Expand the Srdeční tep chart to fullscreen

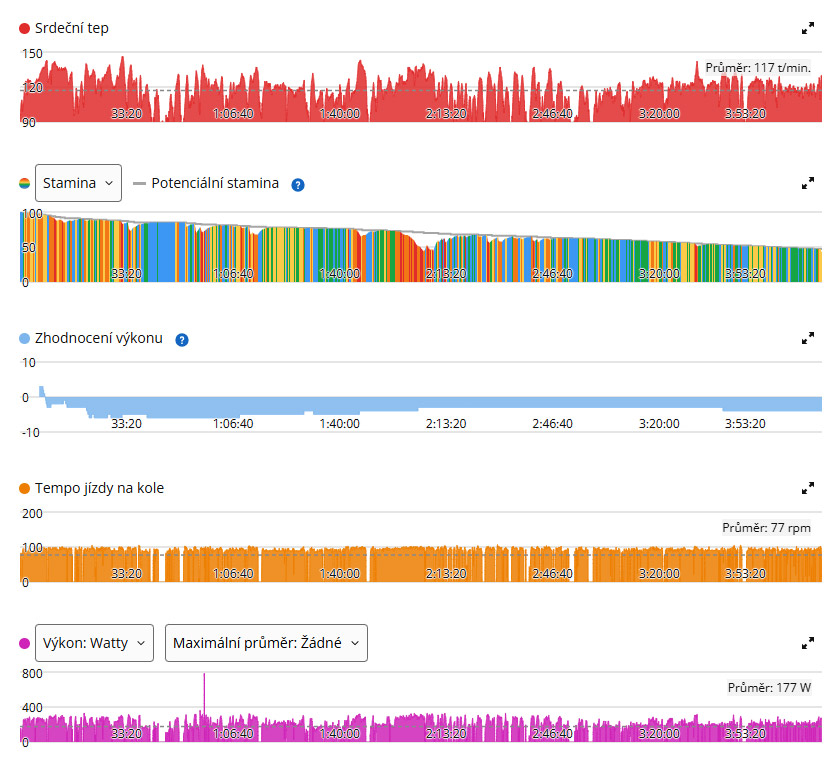pyautogui.click(x=808, y=28)
